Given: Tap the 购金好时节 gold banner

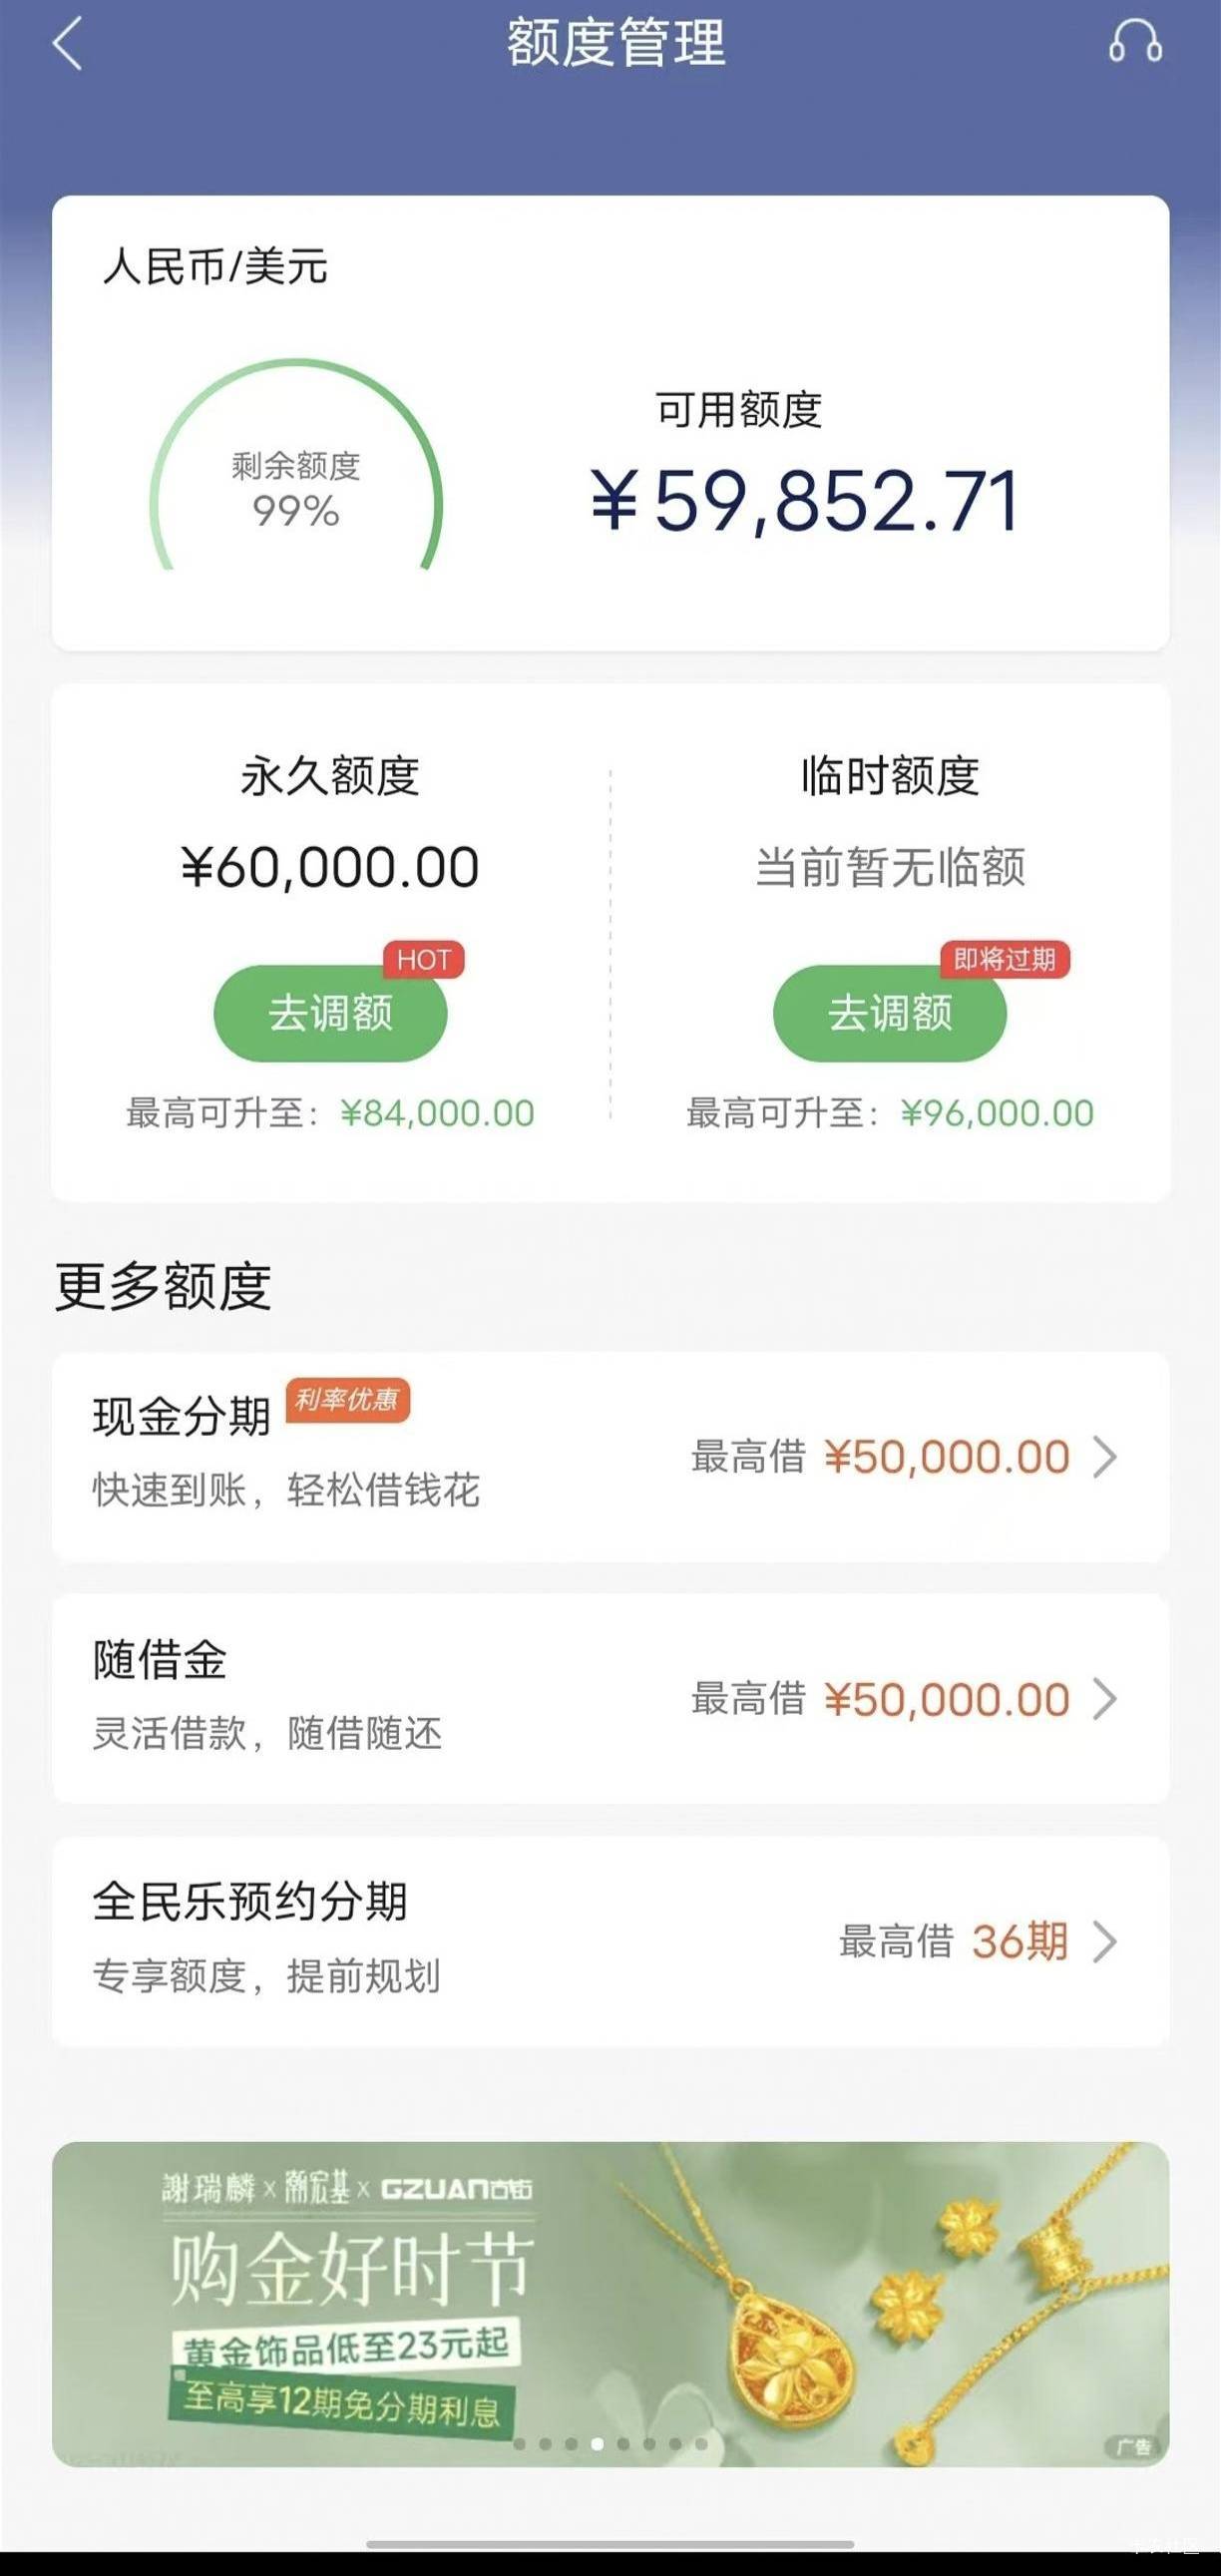Looking at the screenshot, I should tap(610, 2305).
